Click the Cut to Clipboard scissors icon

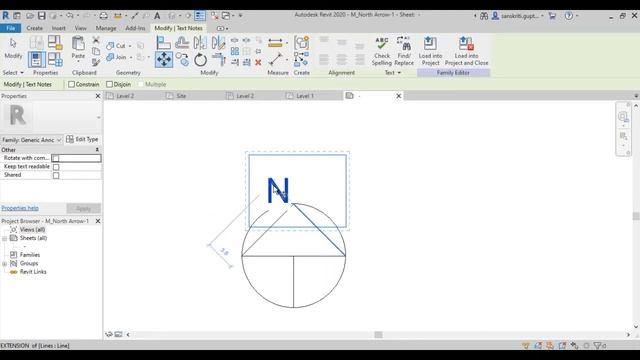[x=96, y=40]
